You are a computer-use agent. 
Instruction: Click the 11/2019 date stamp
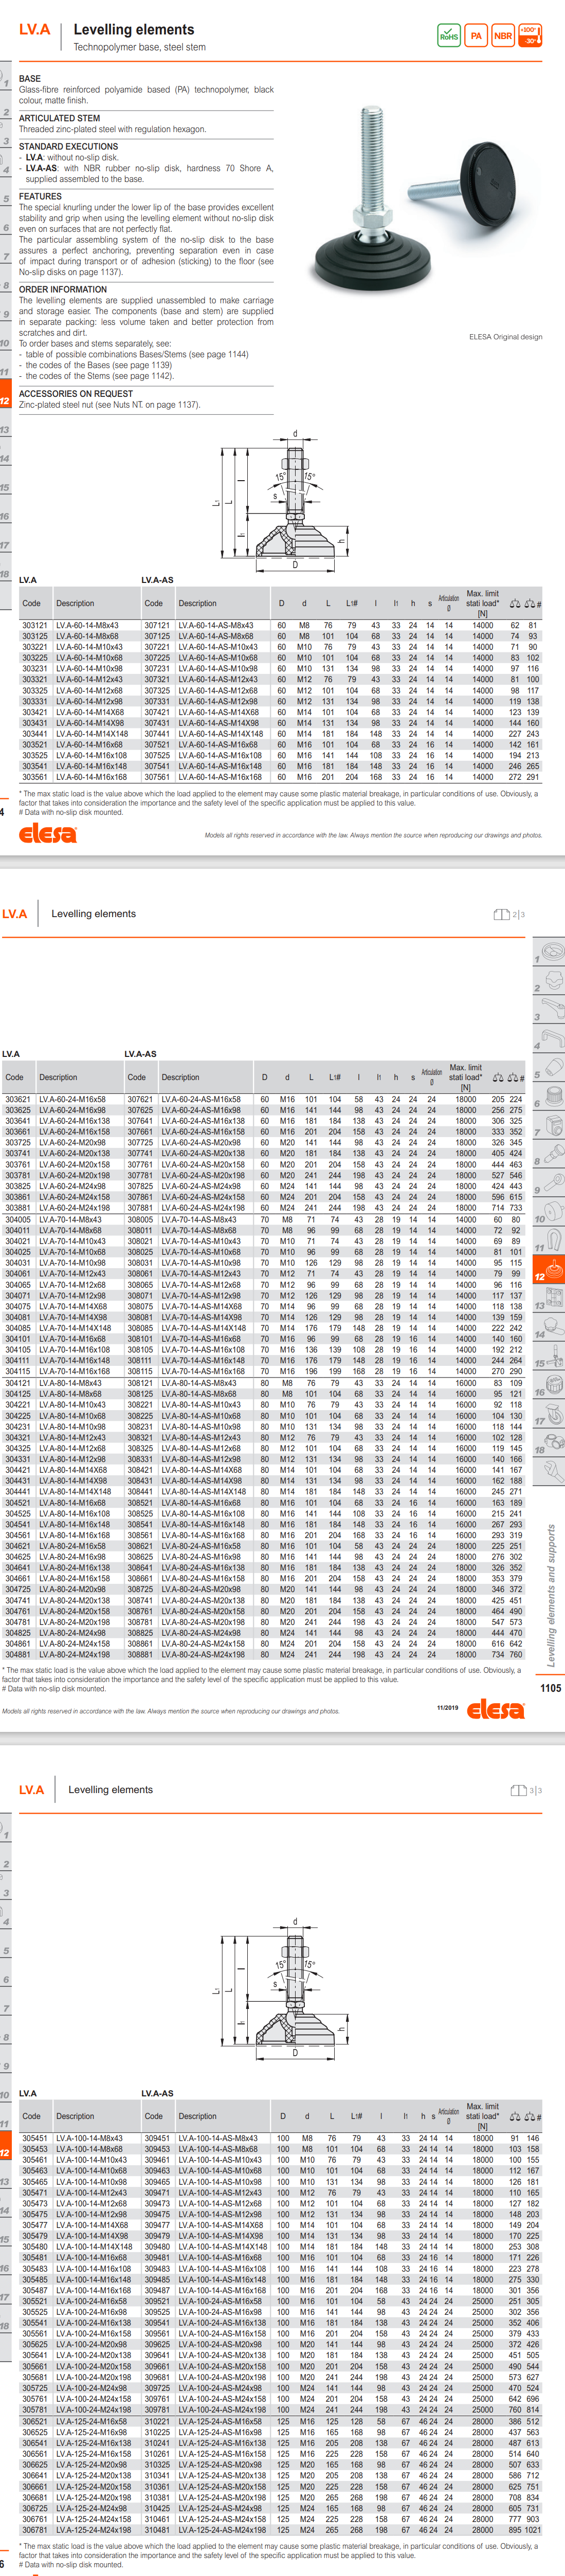(x=447, y=1708)
